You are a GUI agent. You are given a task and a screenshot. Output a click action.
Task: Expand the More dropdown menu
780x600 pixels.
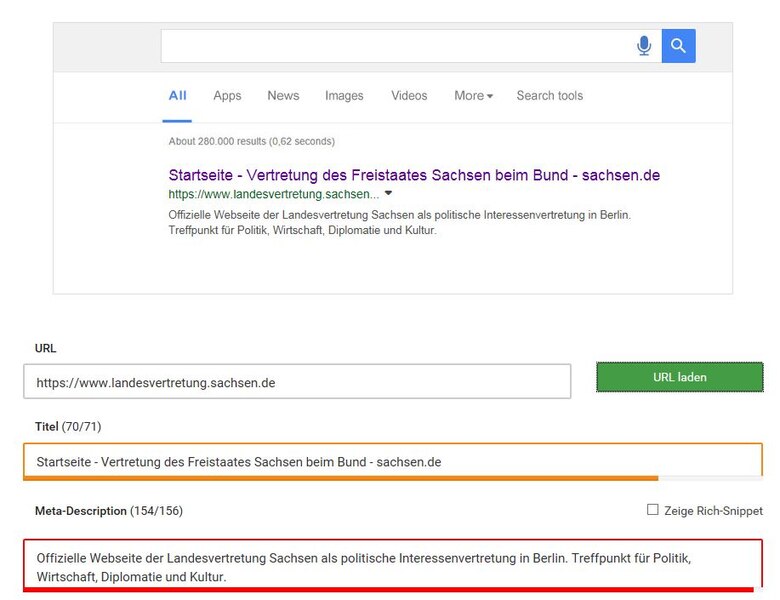[x=473, y=96]
